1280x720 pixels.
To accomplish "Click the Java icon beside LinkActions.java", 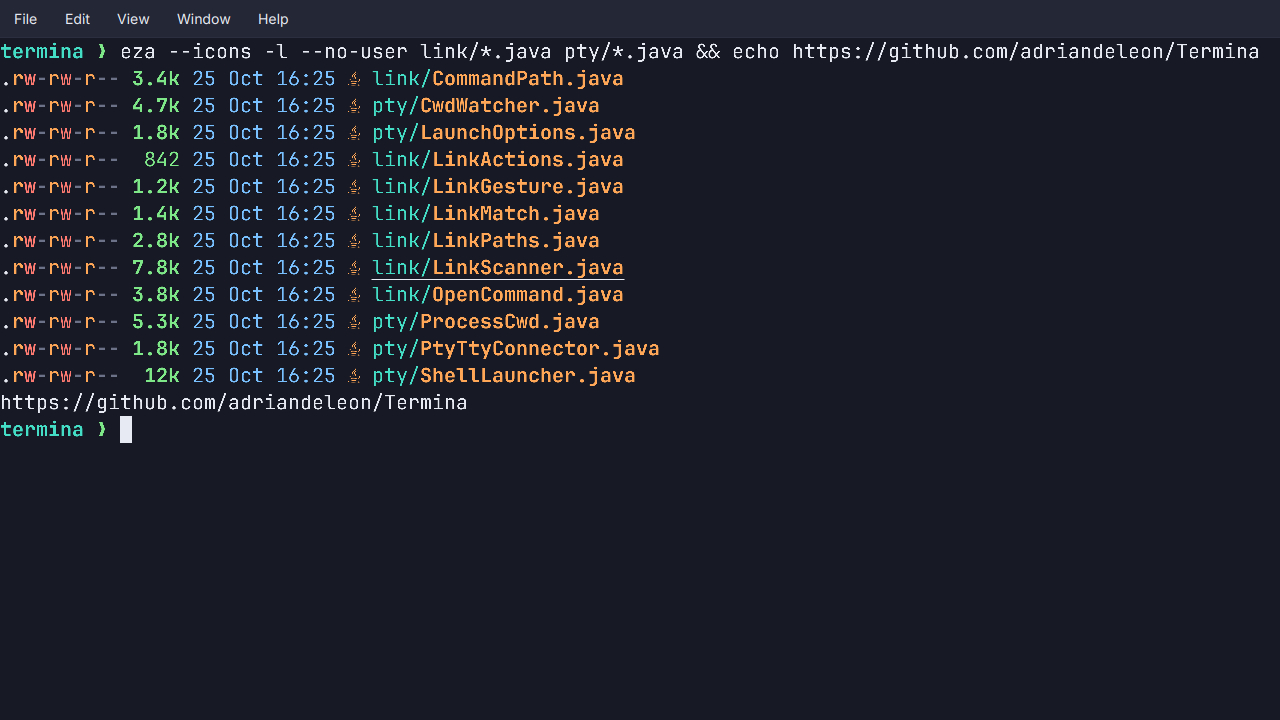I will tap(354, 160).
